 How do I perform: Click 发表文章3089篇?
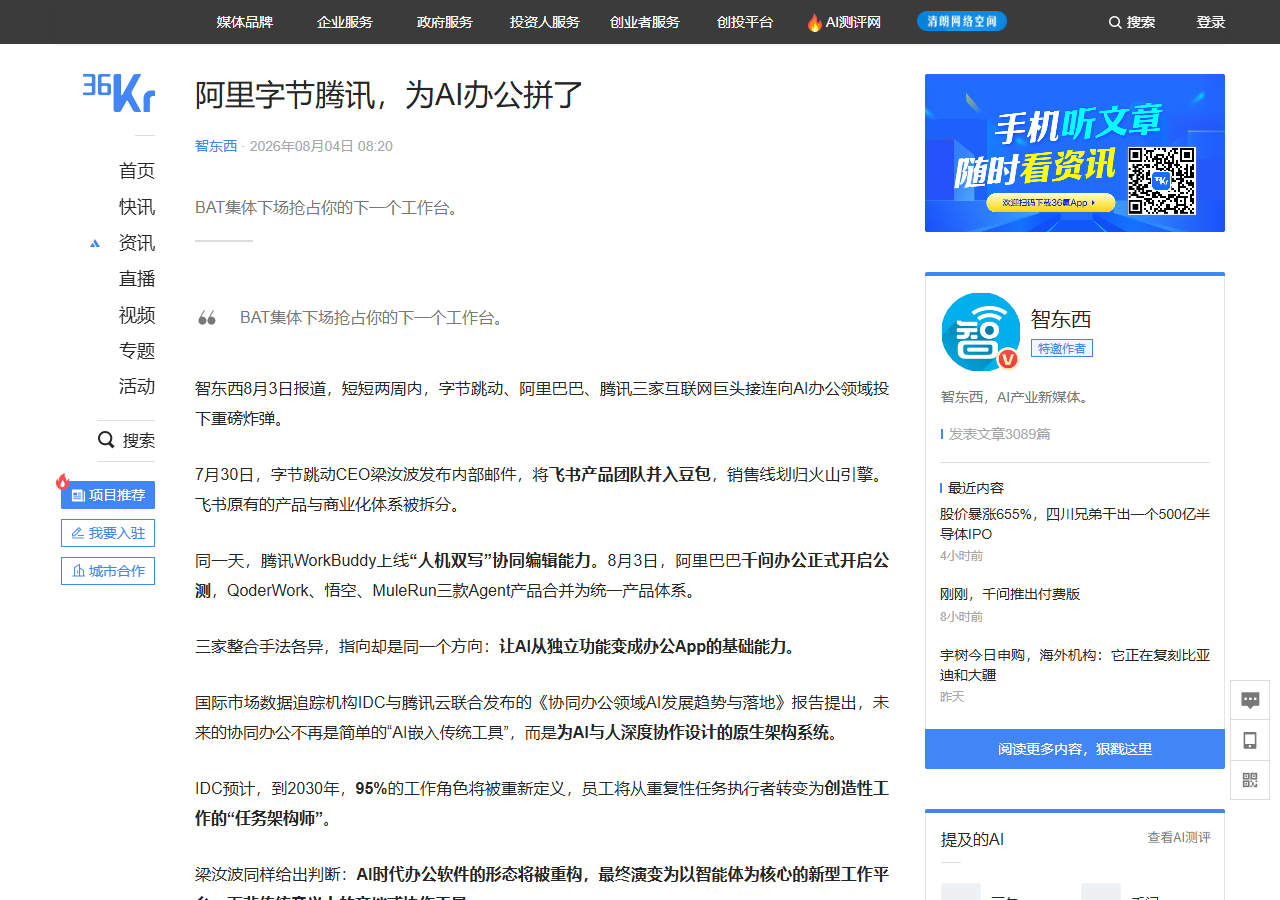point(999,434)
